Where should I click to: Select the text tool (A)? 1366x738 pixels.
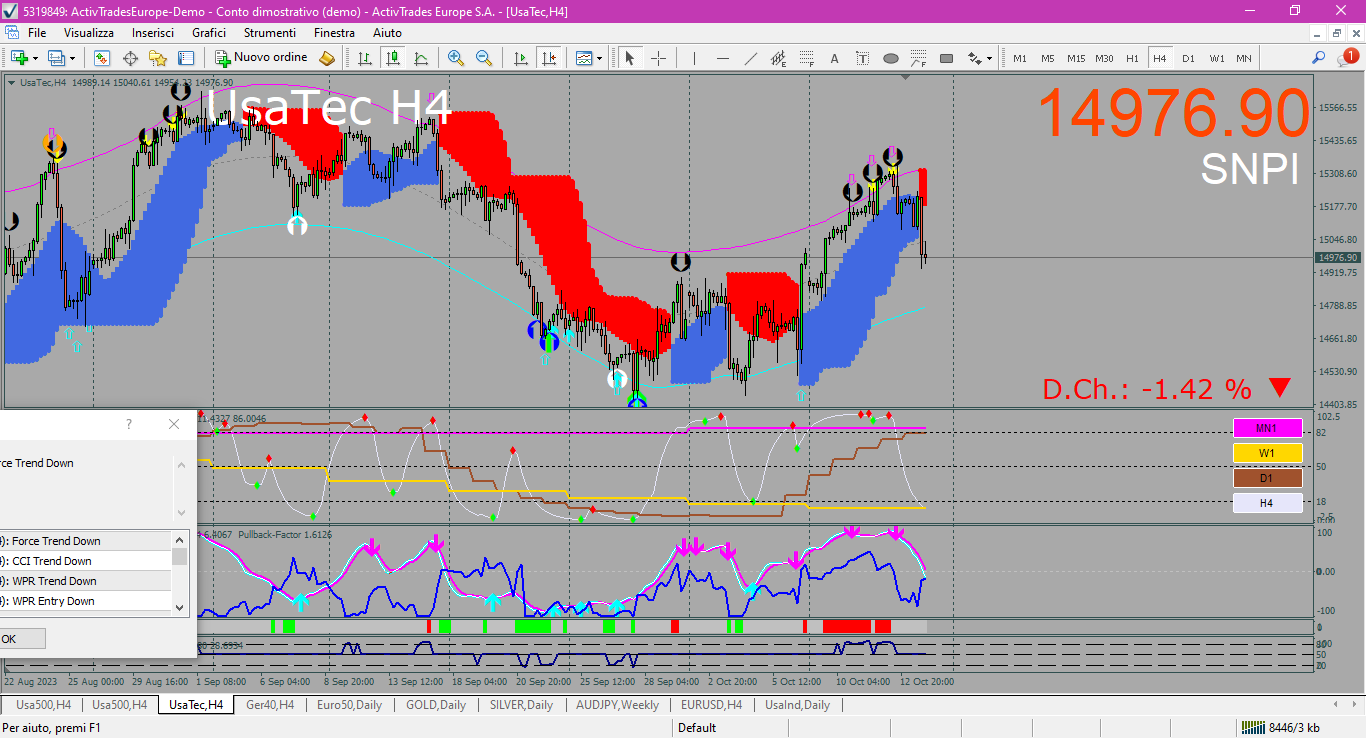click(834, 58)
